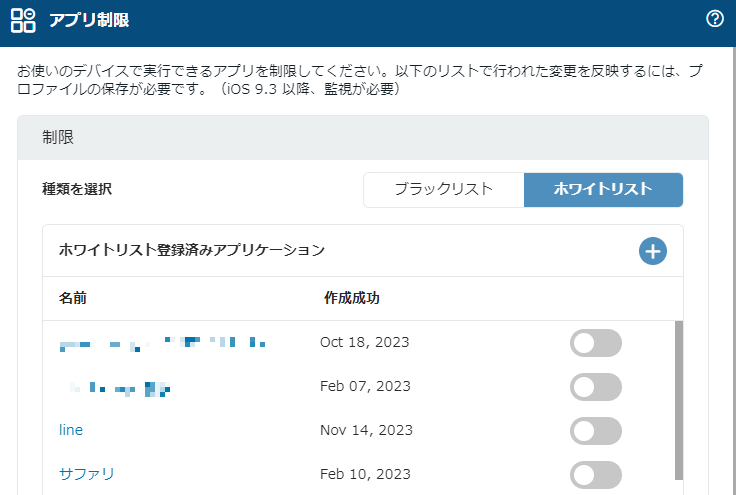This screenshot has height=495, width=736.
Task: Open the help question mark icon
Action: tap(714, 19)
